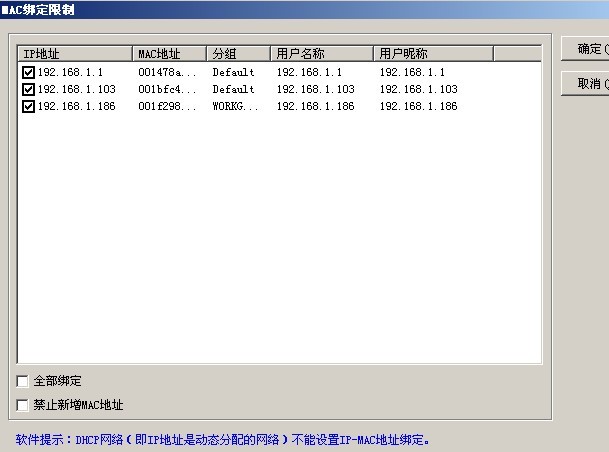Screen dimensions: 609x452
Task: Select the IP address text 192.168.1.186
Action: 77,106
